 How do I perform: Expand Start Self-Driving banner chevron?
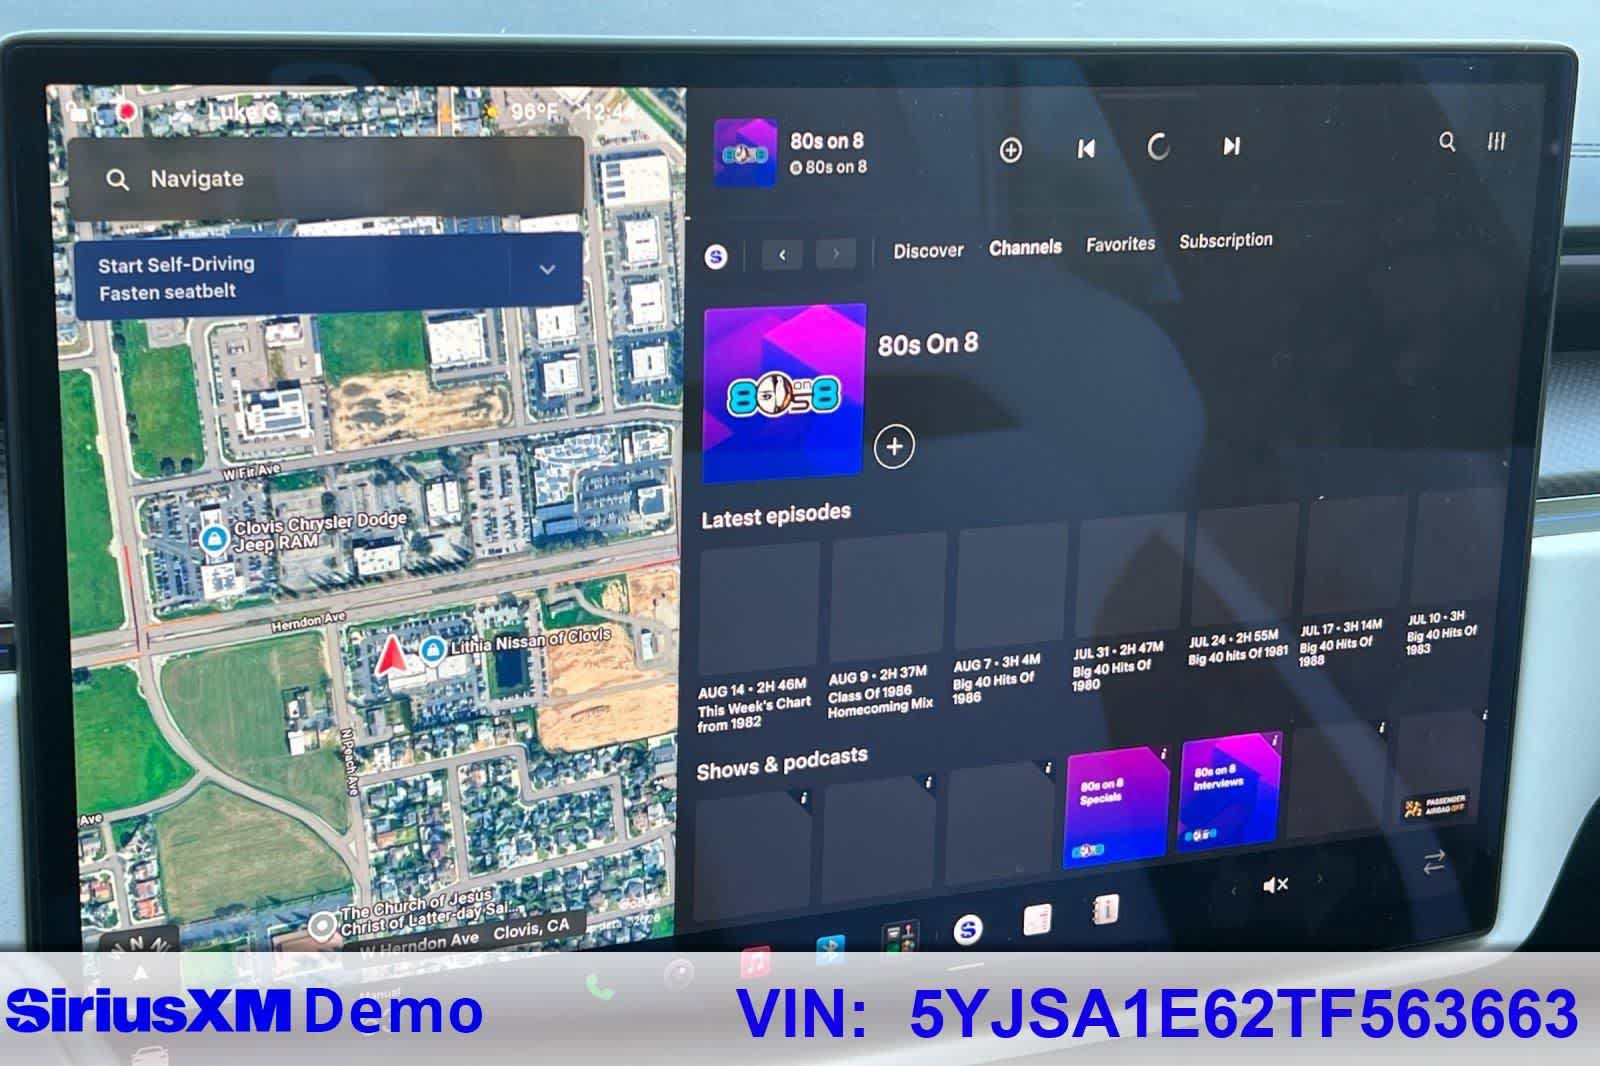547,270
